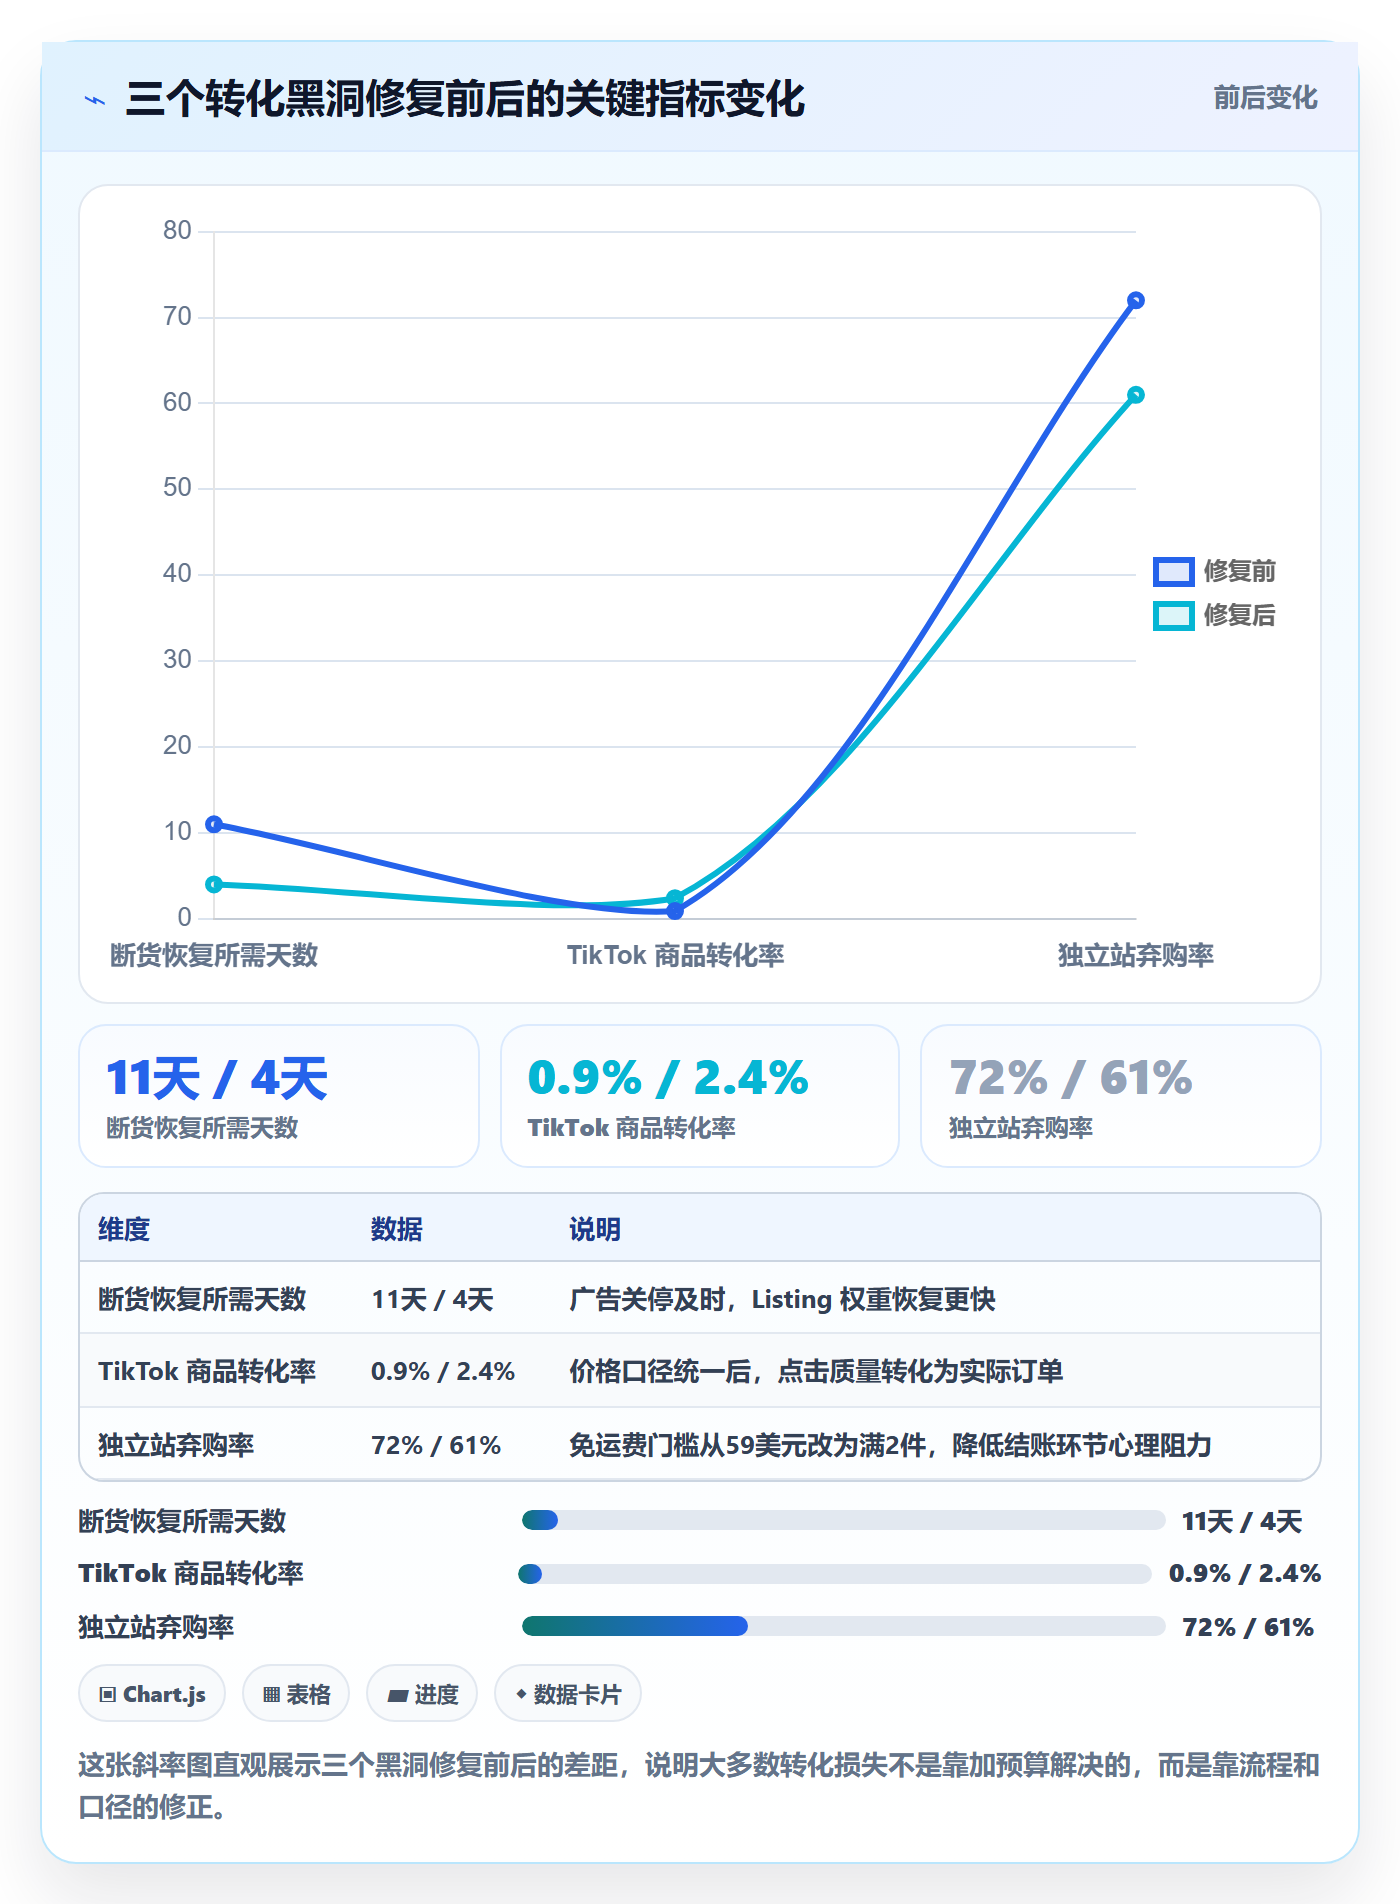Click the y-axis value 80
The image size is (1400, 1904).
(177, 231)
